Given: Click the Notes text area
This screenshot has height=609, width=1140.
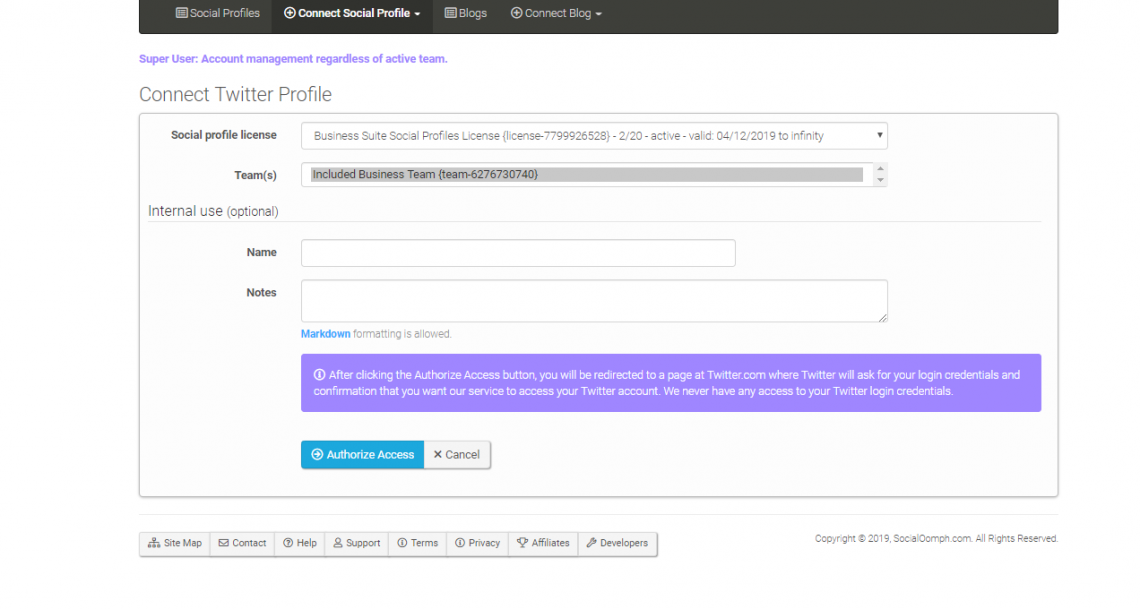Looking at the screenshot, I should (x=593, y=300).
